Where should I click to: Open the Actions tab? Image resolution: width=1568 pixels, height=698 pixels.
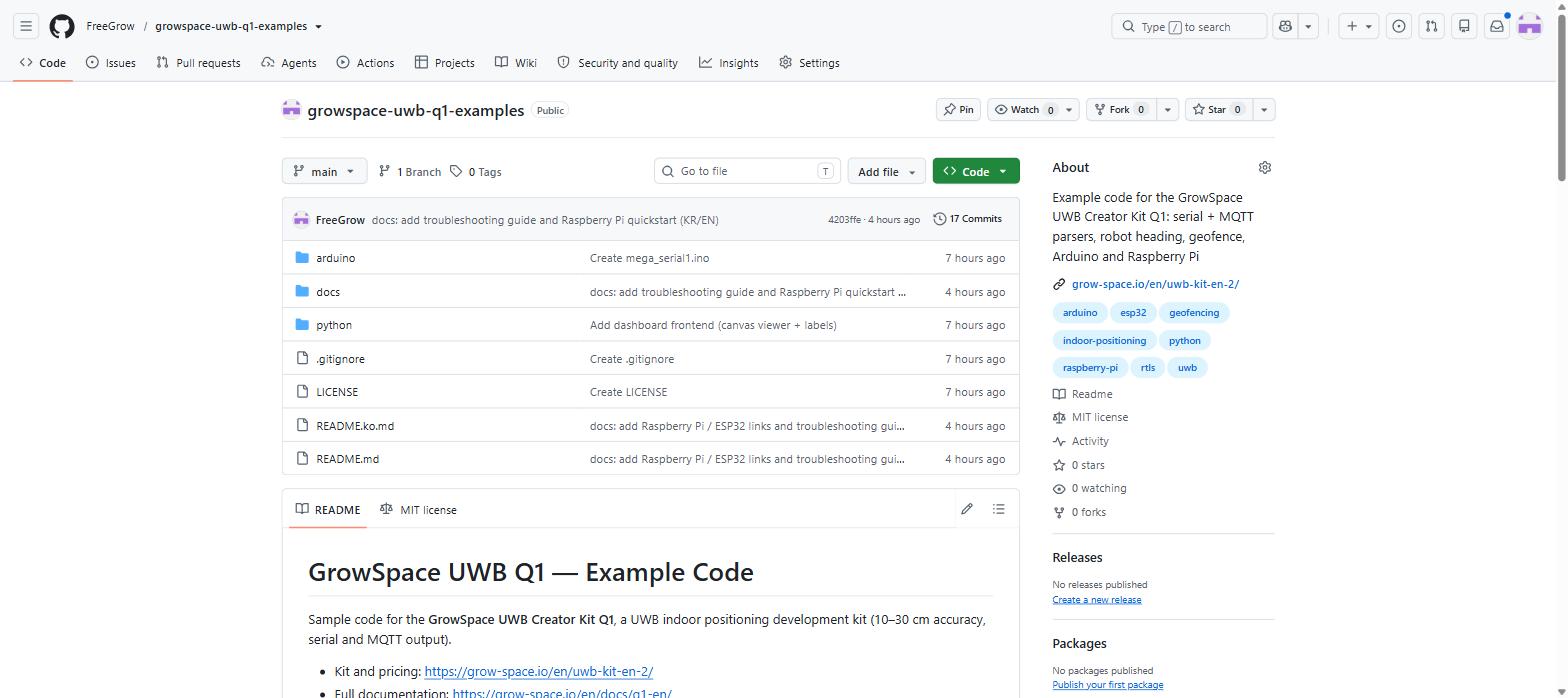(x=365, y=62)
